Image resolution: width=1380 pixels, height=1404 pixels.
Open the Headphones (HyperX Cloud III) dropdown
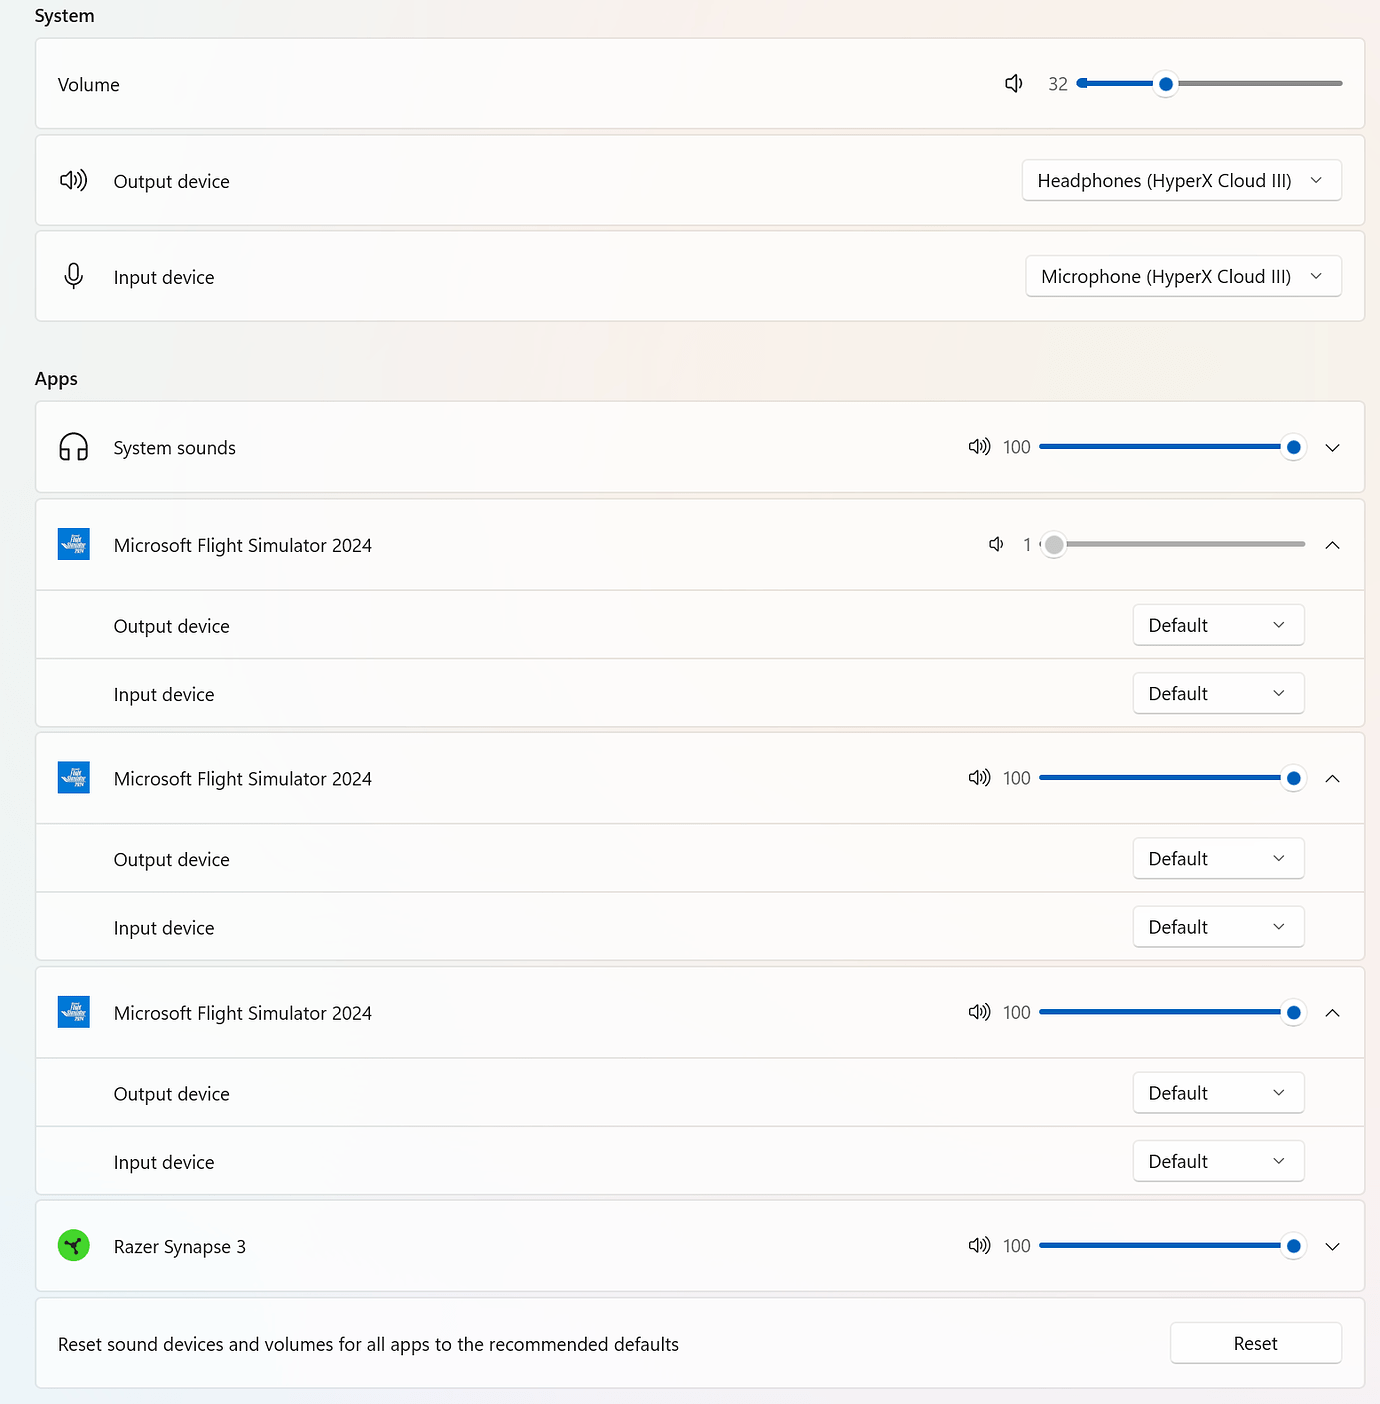tap(1181, 181)
